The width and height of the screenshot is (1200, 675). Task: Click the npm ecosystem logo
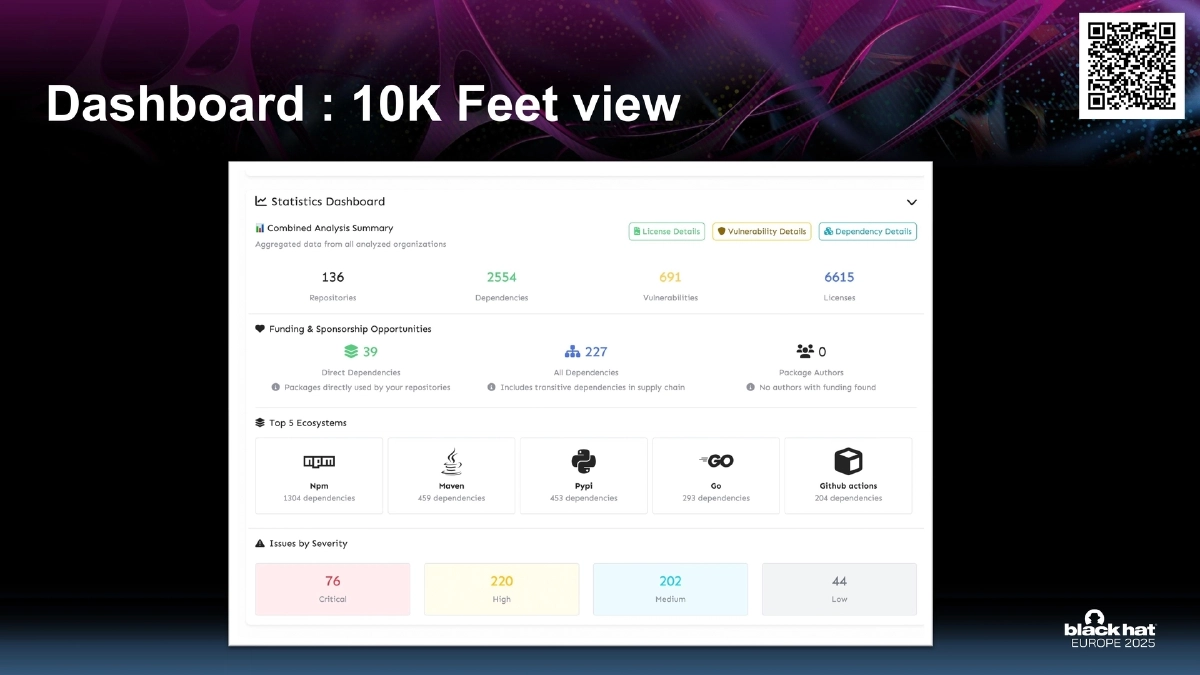coord(319,461)
